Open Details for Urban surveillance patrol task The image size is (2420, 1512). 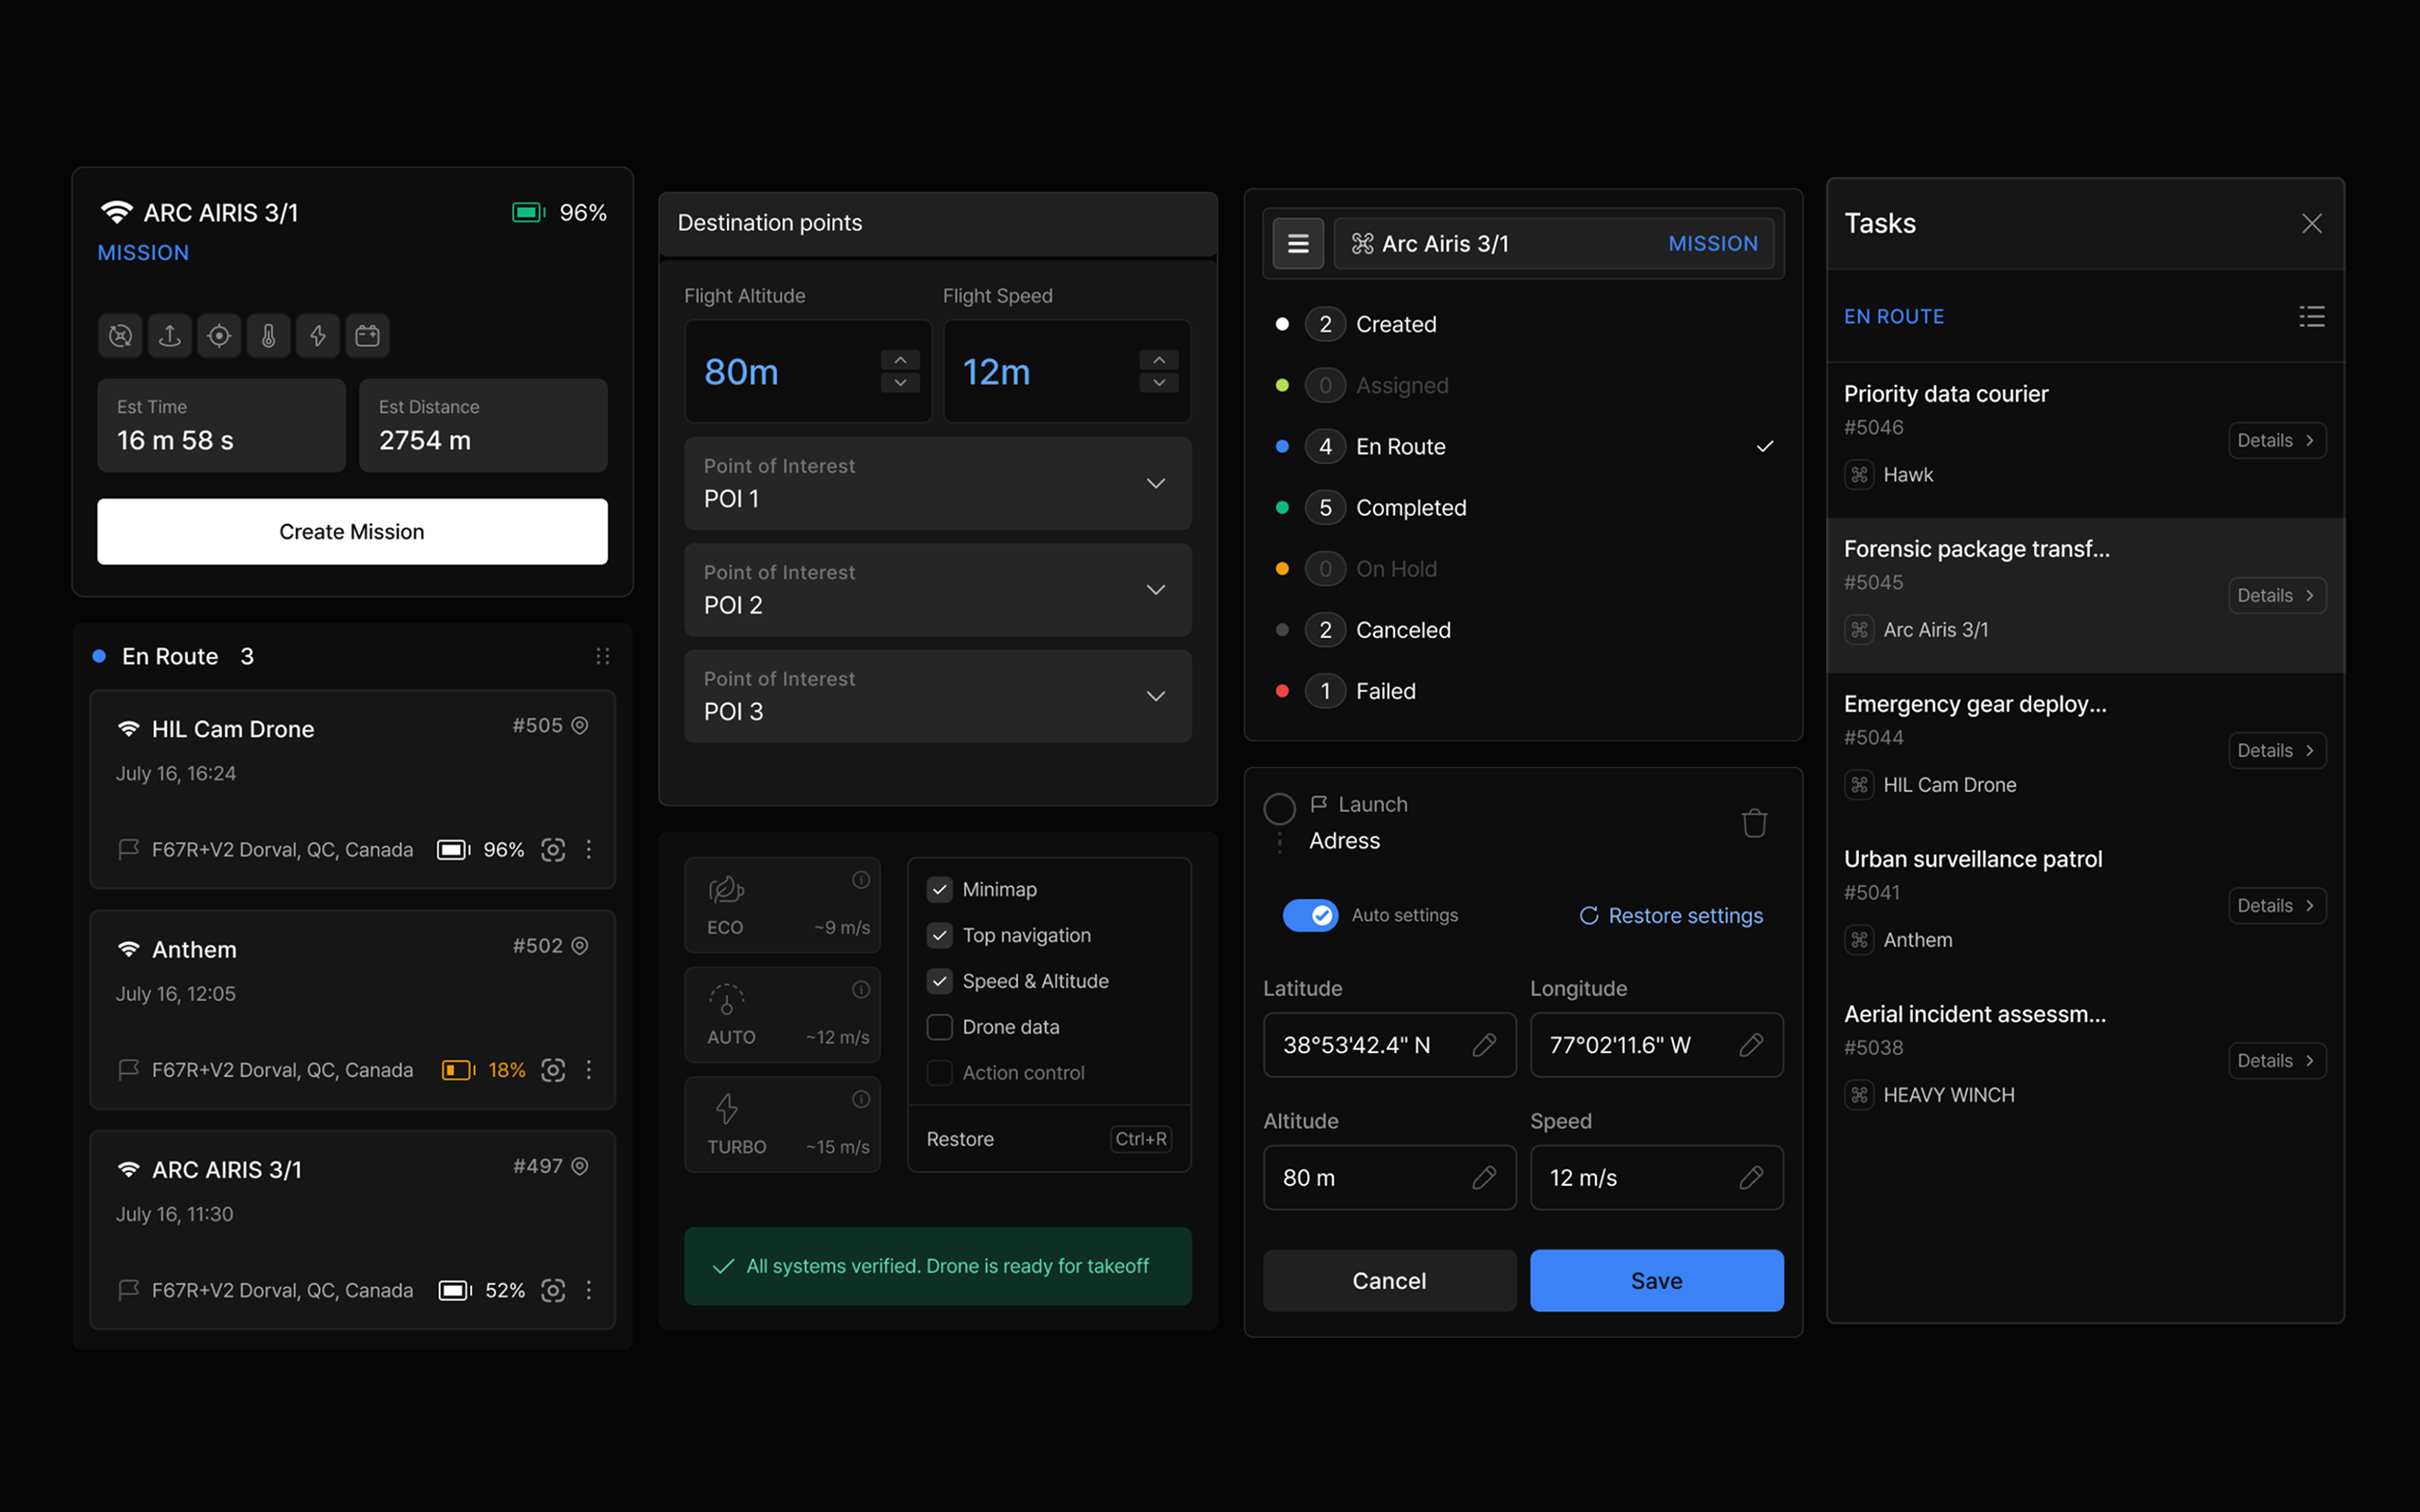2276,905
